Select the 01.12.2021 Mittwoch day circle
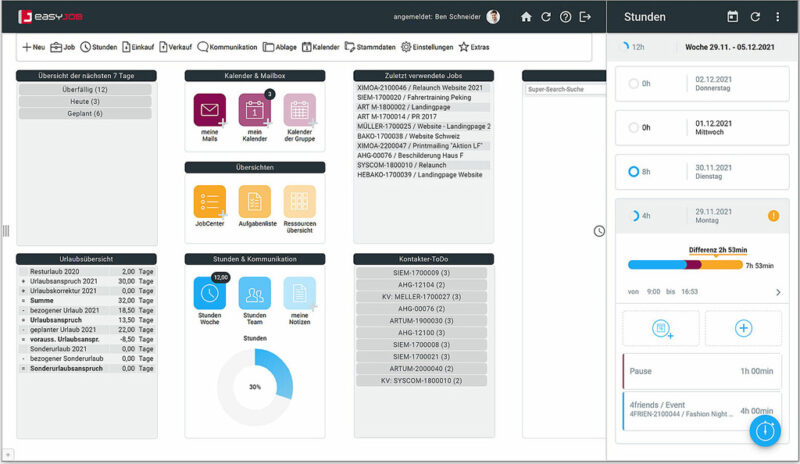800x464 pixels. [633, 128]
